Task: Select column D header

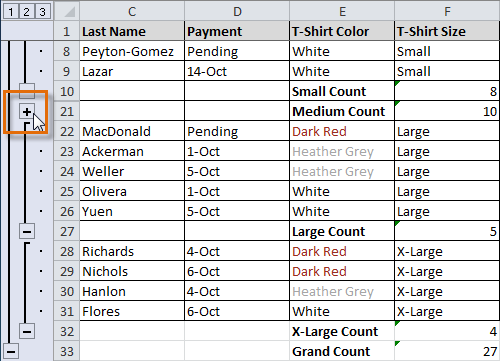Action: point(237,11)
